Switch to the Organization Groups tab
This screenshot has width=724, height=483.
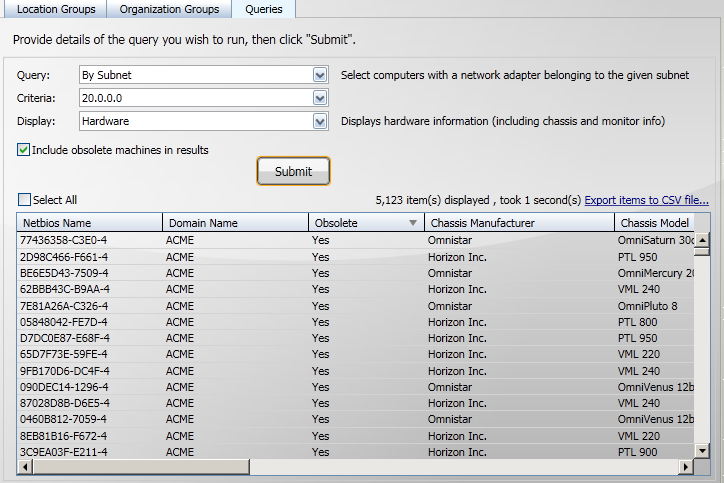[x=169, y=10]
